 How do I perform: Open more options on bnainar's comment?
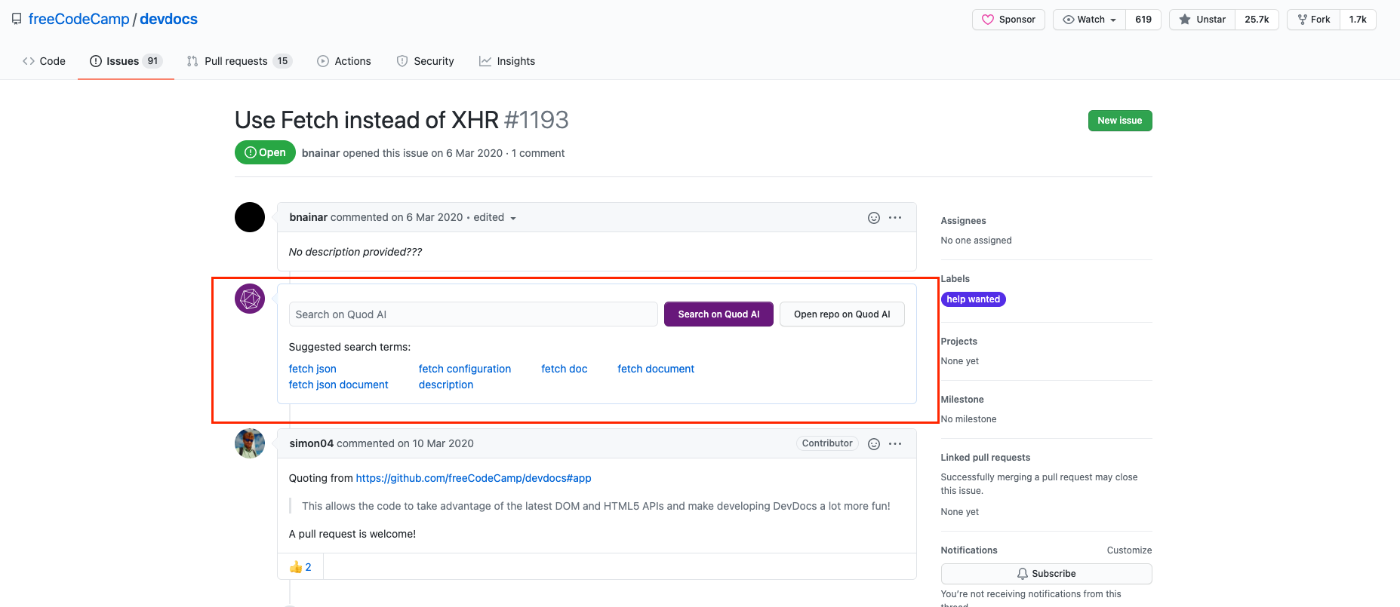coord(895,217)
